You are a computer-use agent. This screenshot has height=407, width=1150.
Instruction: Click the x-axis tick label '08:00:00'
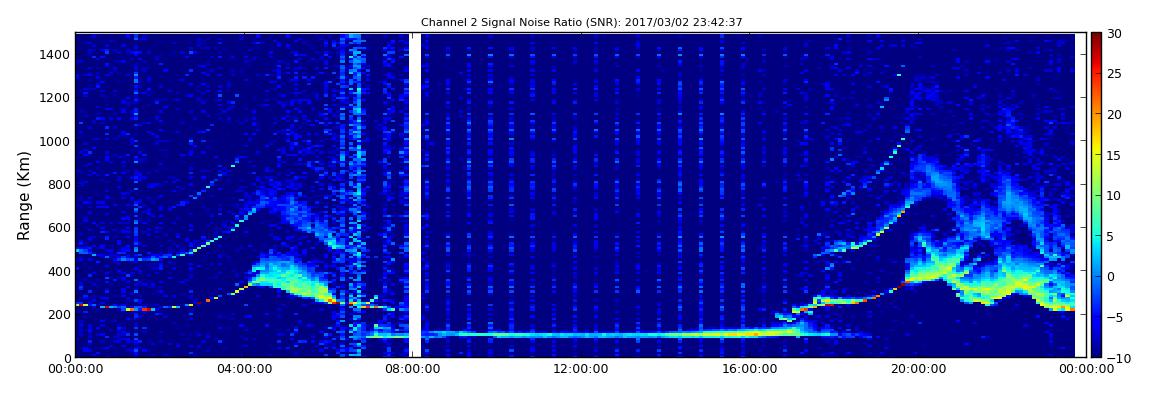(x=411, y=370)
